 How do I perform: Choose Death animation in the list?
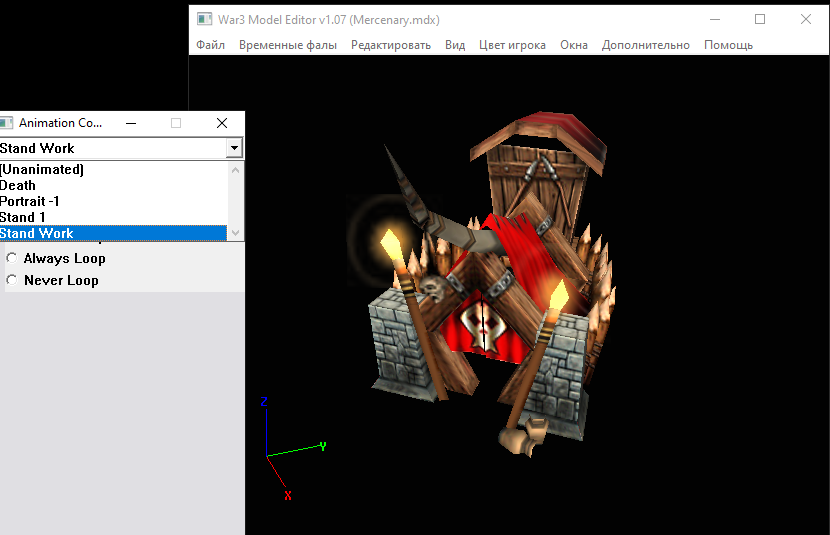point(113,185)
